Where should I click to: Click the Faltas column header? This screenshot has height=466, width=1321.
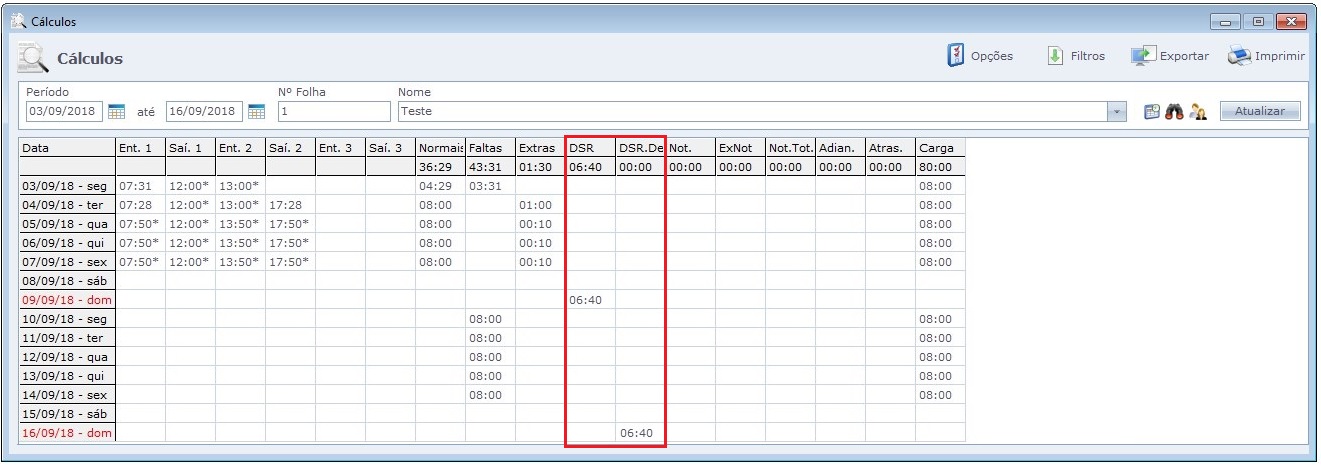tap(490, 148)
